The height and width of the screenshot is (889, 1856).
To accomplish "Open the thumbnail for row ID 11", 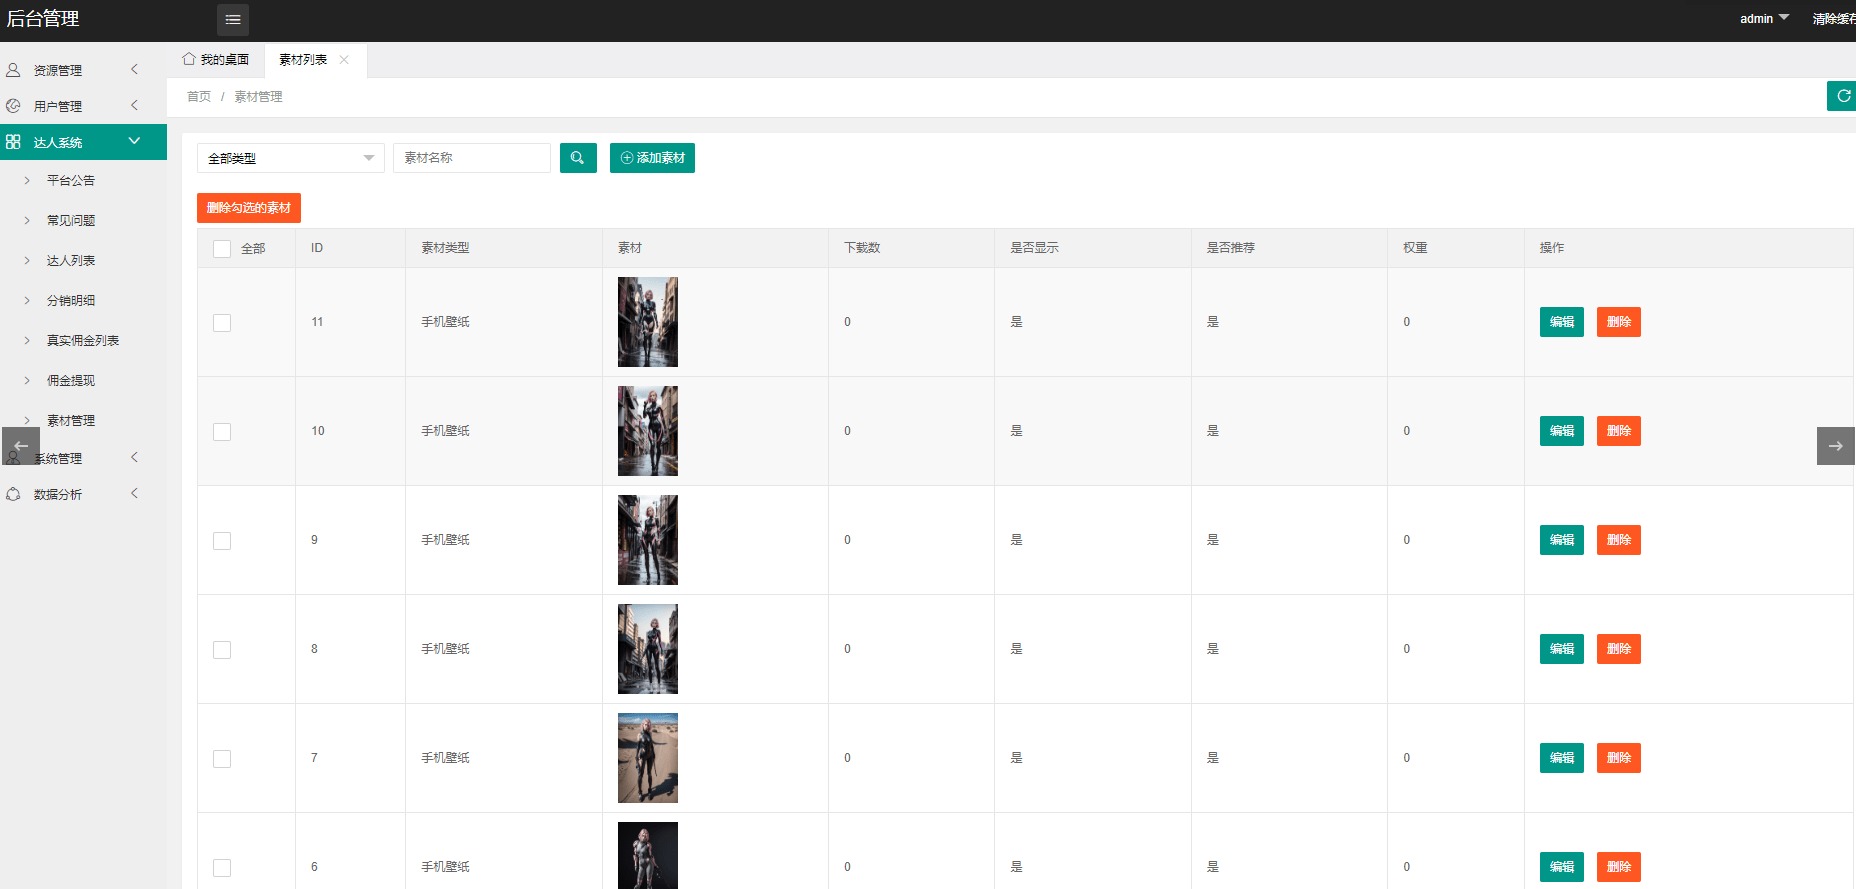I will 648,322.
